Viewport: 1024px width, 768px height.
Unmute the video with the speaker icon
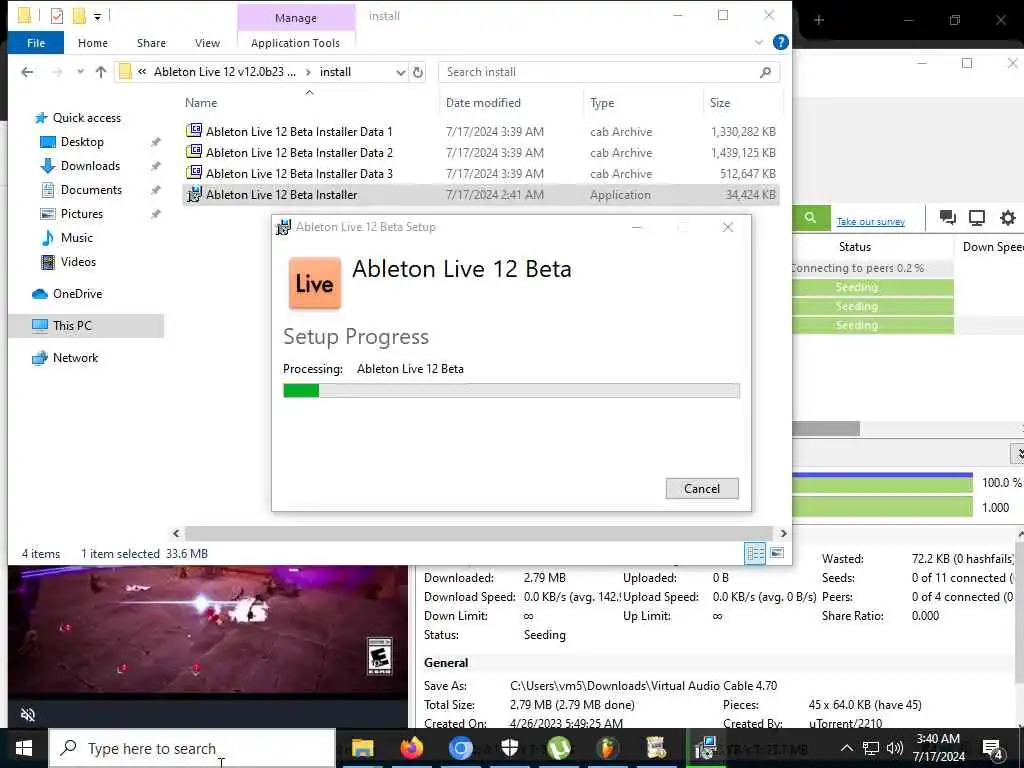pos(28,714)
